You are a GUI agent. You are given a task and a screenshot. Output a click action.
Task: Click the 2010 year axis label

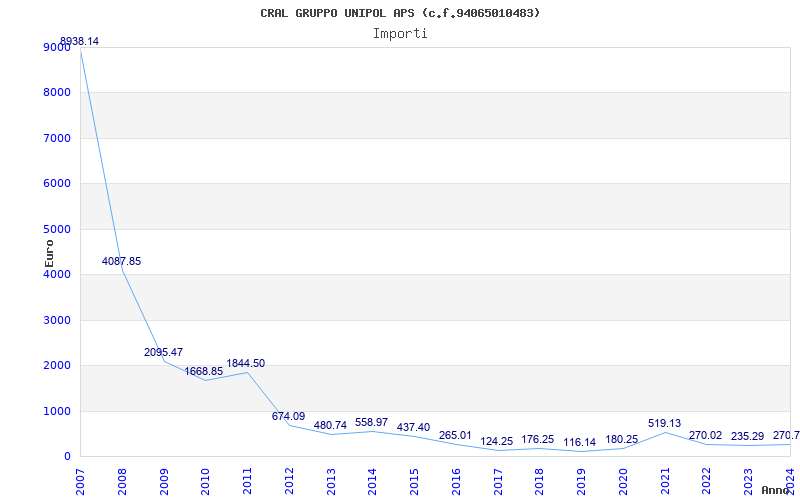206,482
